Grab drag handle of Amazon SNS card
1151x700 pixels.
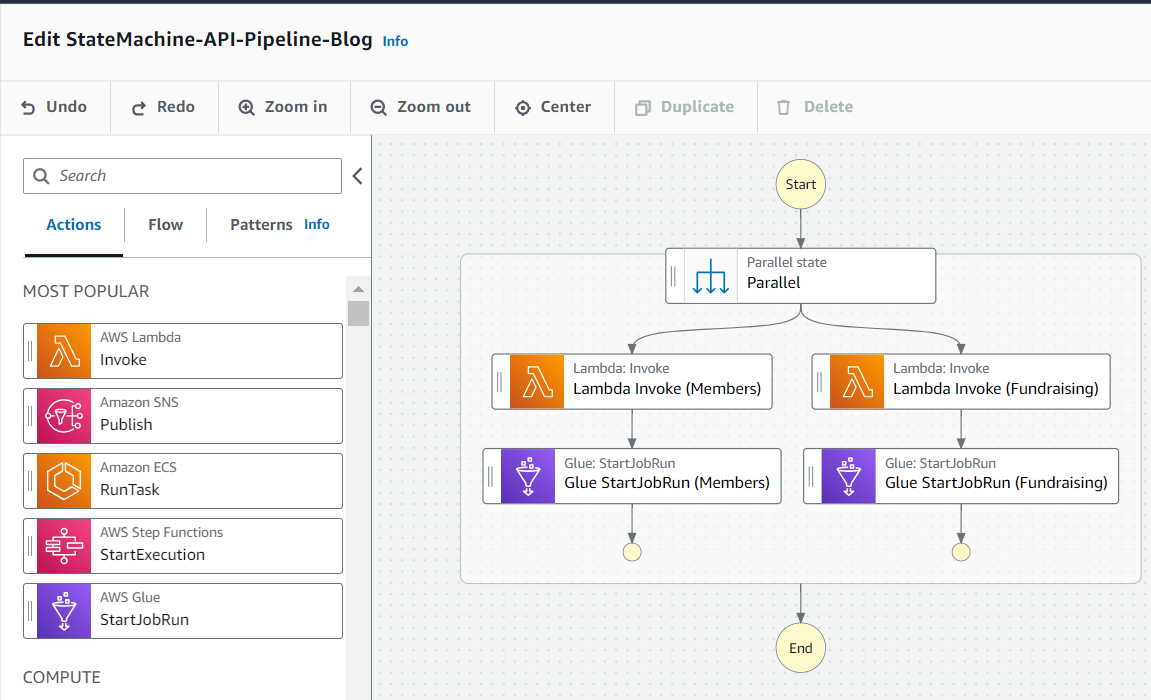30,416
